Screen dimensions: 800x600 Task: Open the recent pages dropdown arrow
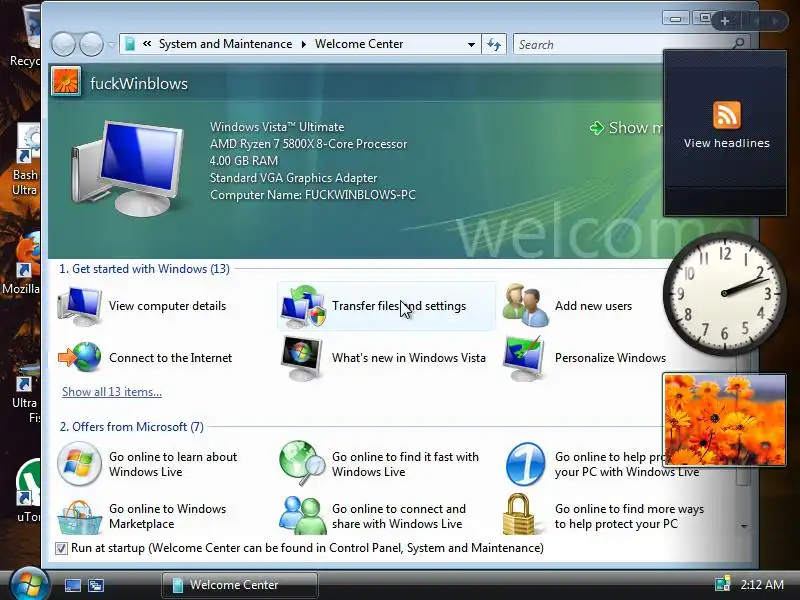pos(111,45)
